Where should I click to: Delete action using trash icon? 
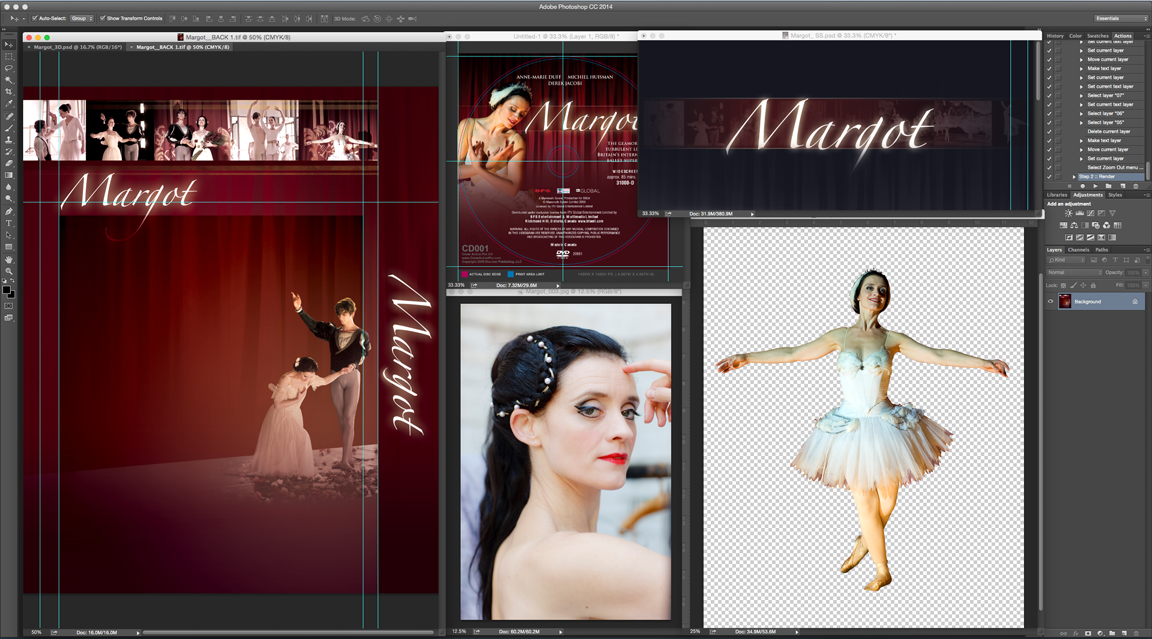pos(1136,186)
